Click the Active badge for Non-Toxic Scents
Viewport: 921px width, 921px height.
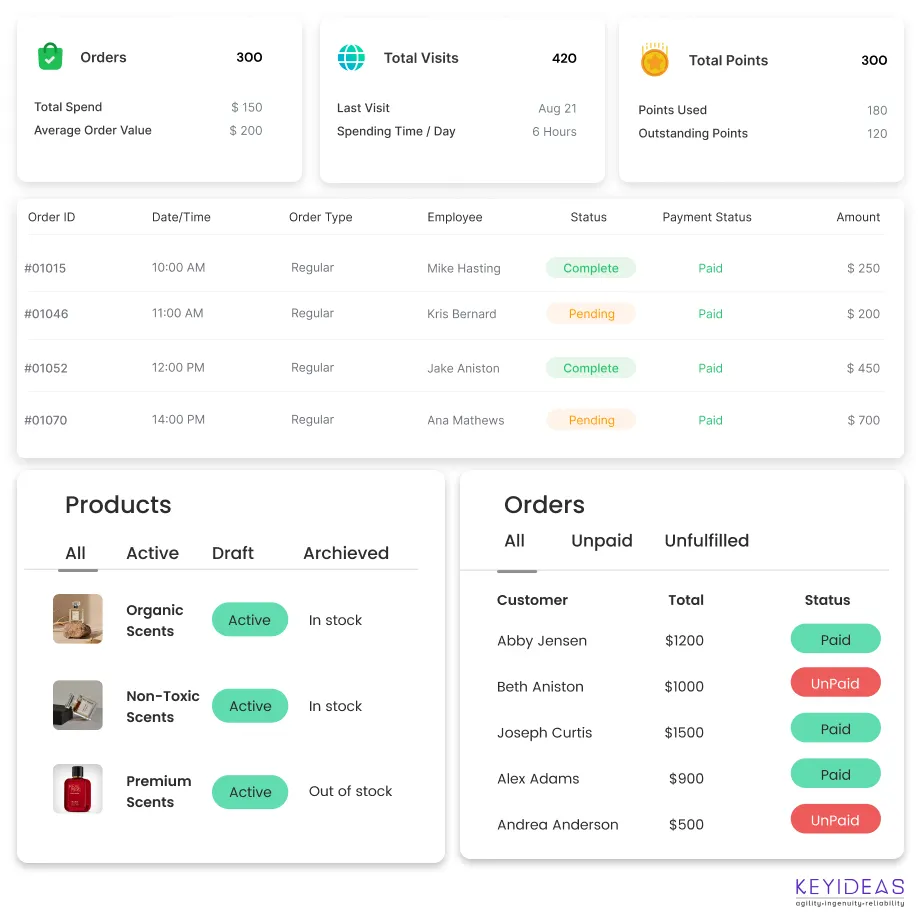click(250, 705)
